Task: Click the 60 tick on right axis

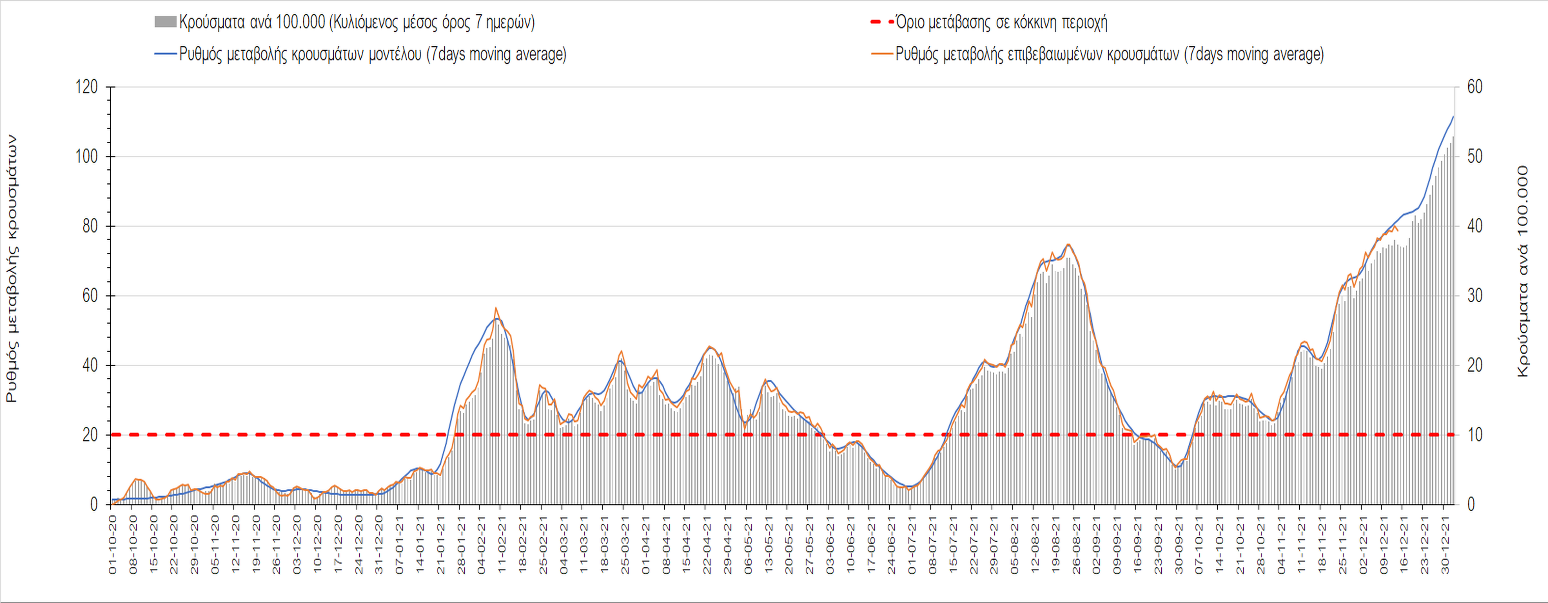Action: click(x=1474, y=87)
